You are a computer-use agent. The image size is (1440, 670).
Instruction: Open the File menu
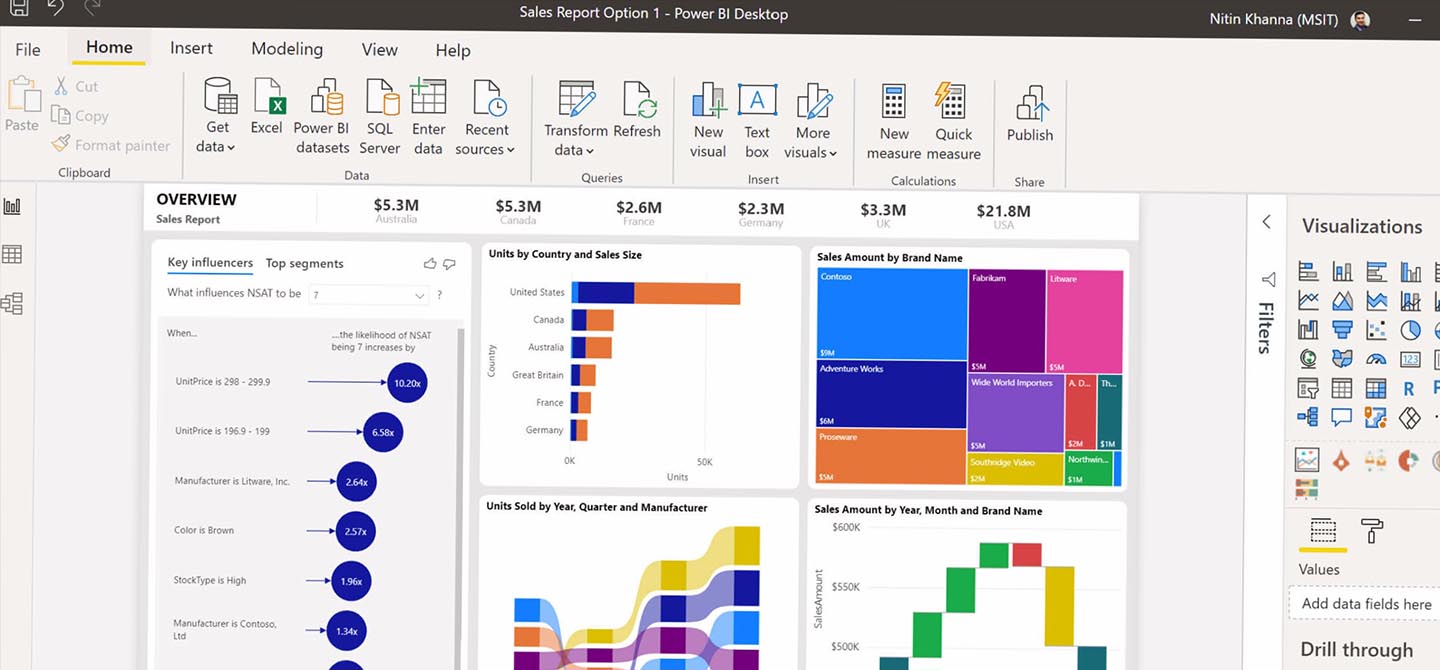pos(28,49)
